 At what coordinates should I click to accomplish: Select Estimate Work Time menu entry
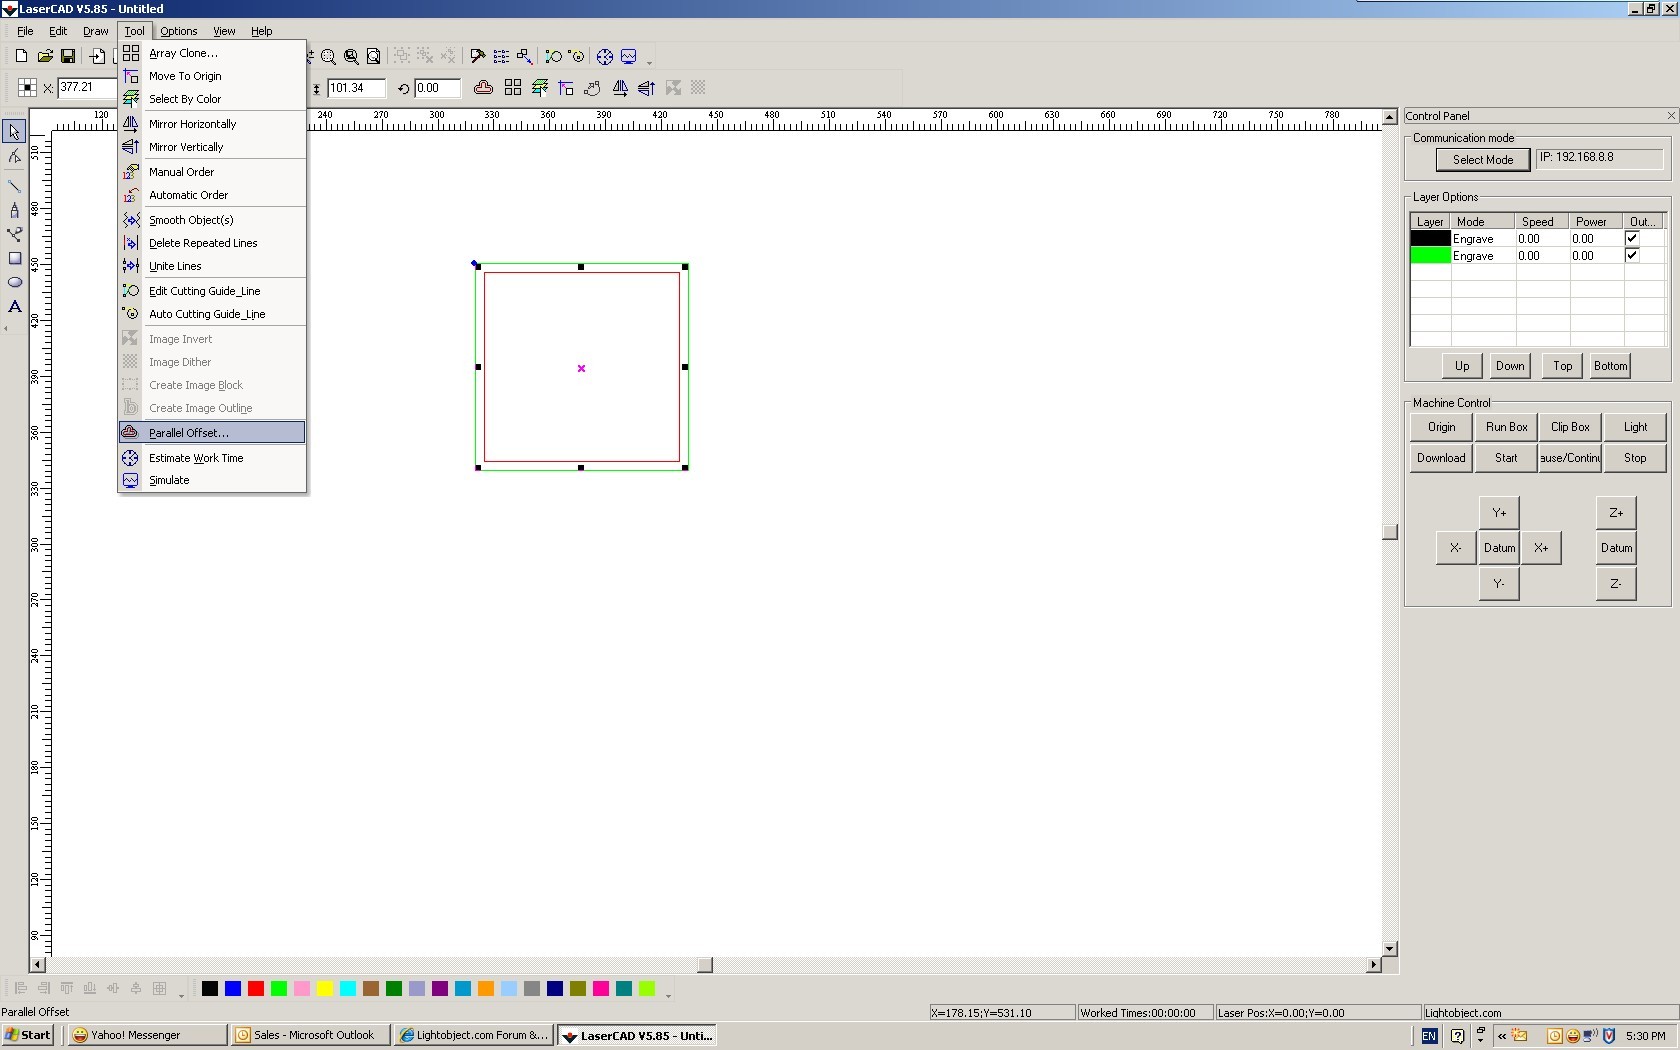196,458
